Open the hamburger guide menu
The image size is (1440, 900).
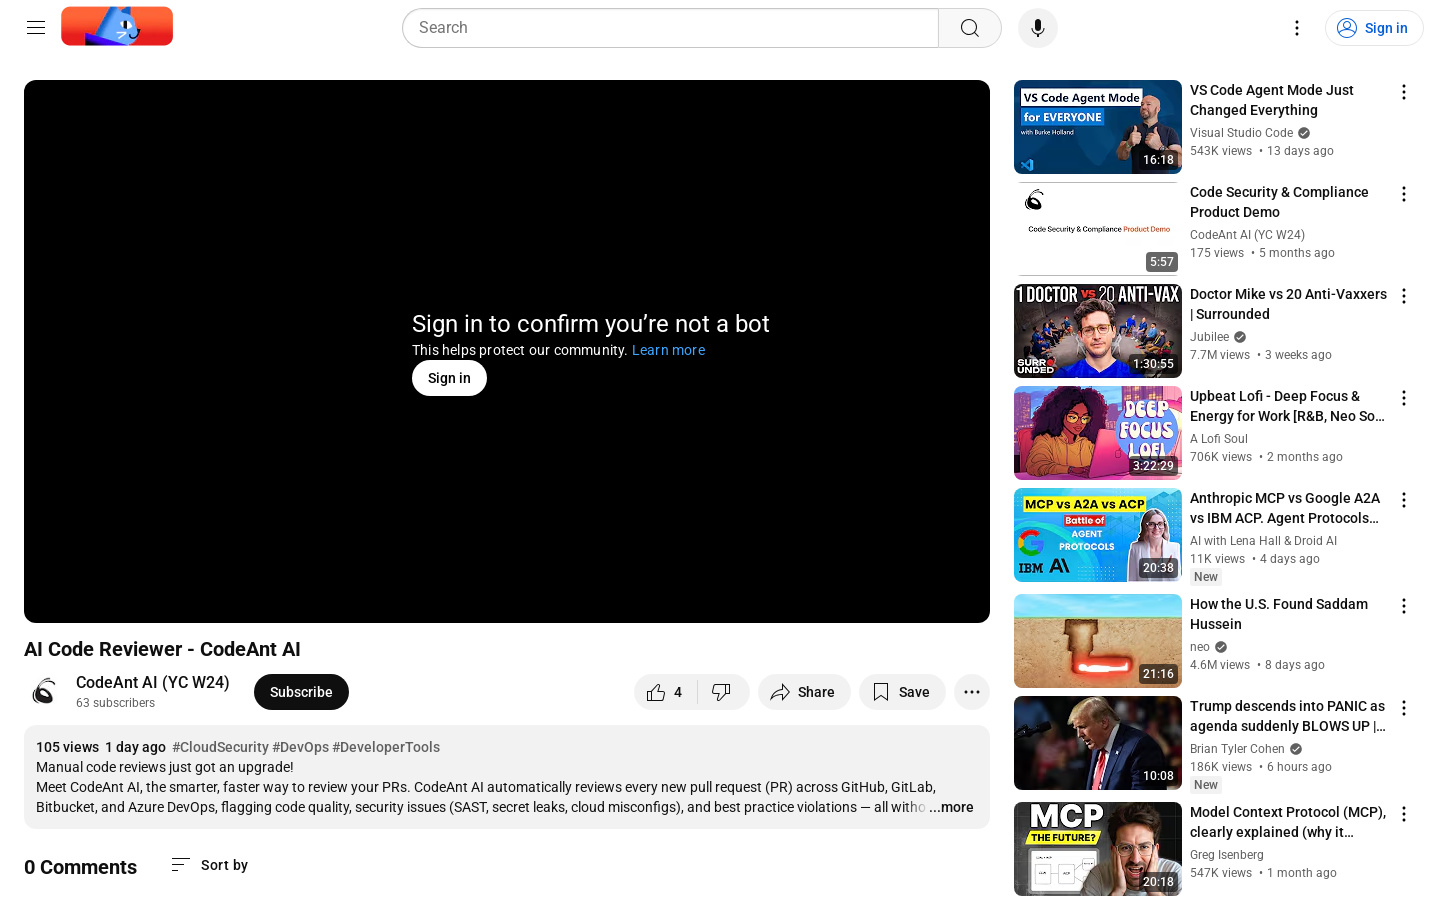point(36,28)
